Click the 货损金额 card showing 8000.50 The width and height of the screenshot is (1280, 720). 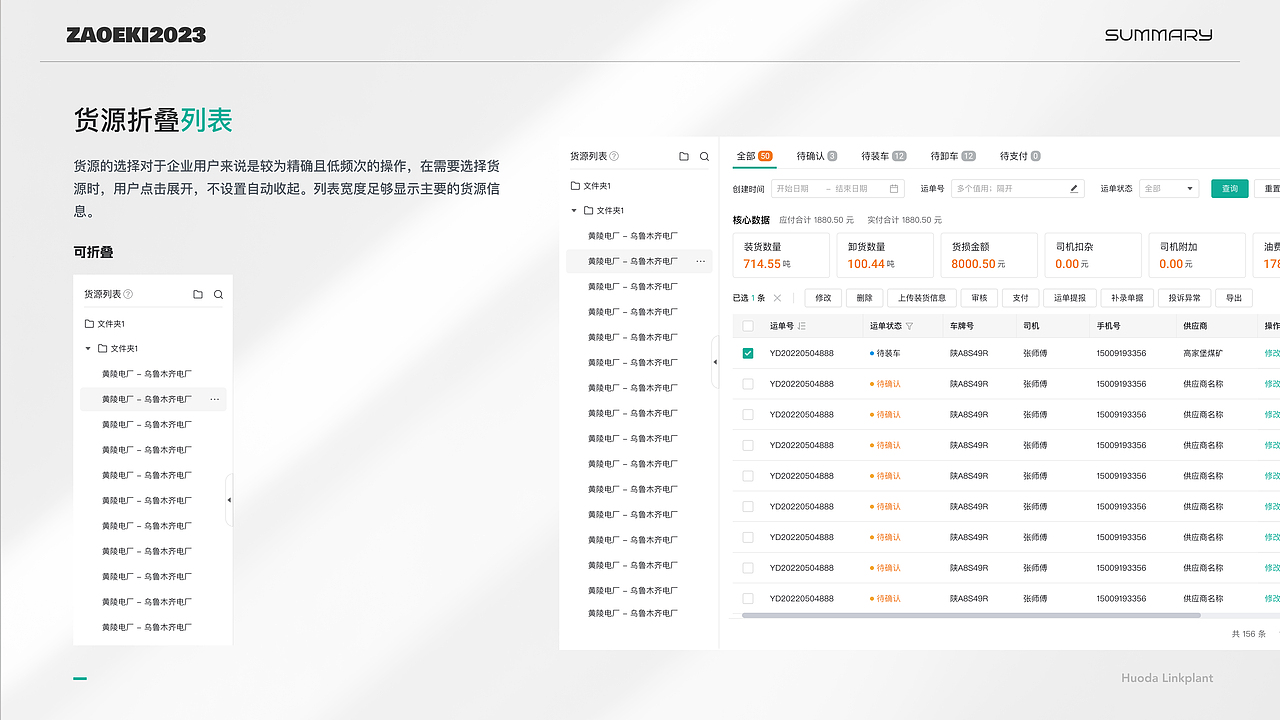pyautogui.click(x=989, y=255)
